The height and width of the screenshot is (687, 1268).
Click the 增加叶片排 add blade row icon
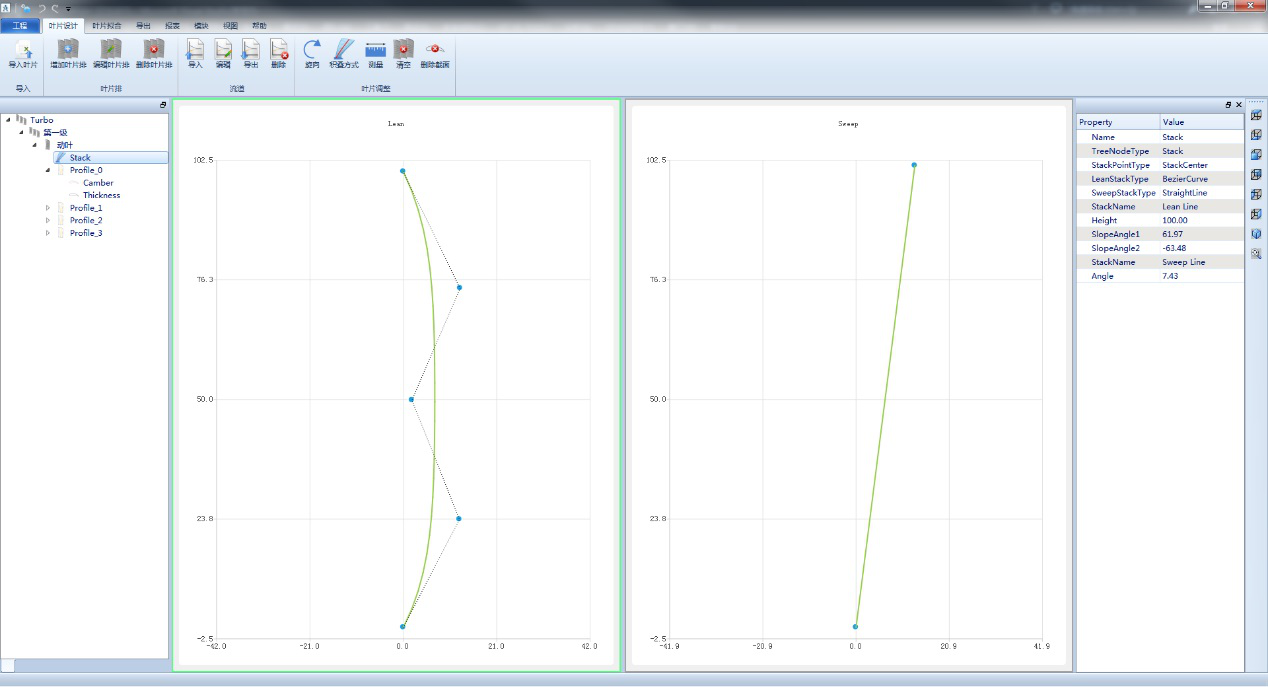click(x=68, y=49)
